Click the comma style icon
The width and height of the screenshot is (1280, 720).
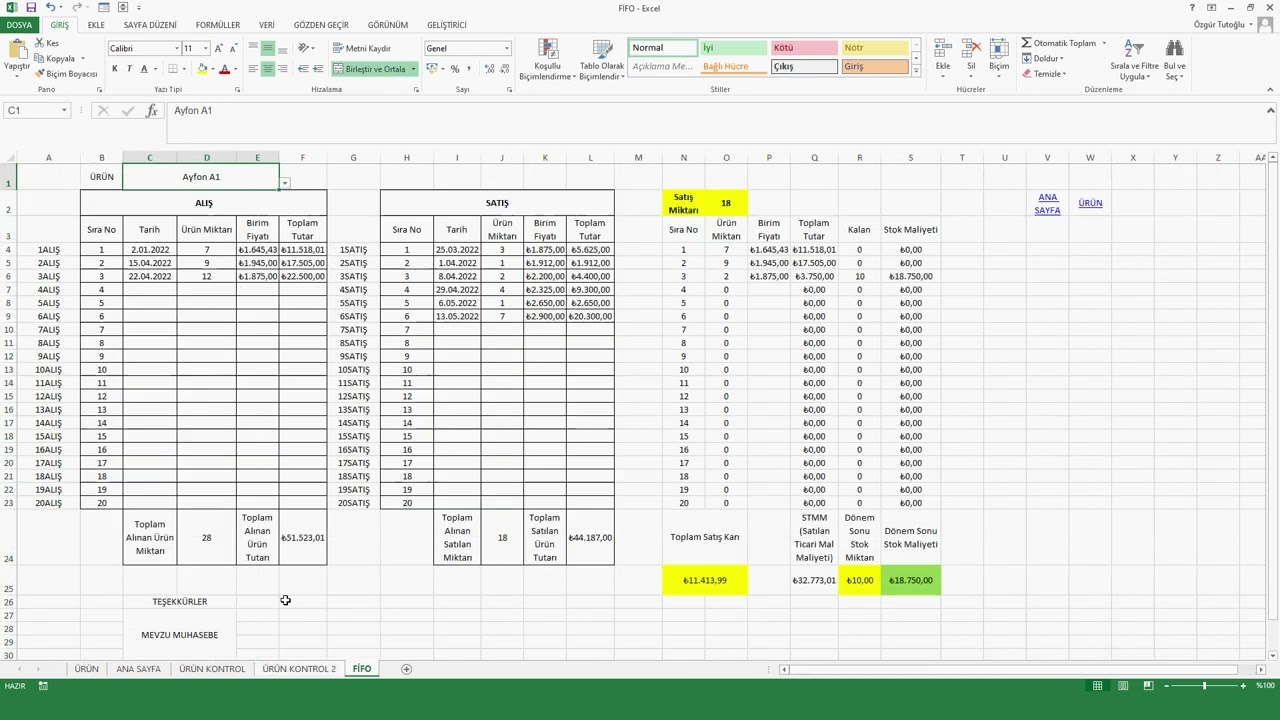pyautogui.click(x=469, y=69)
